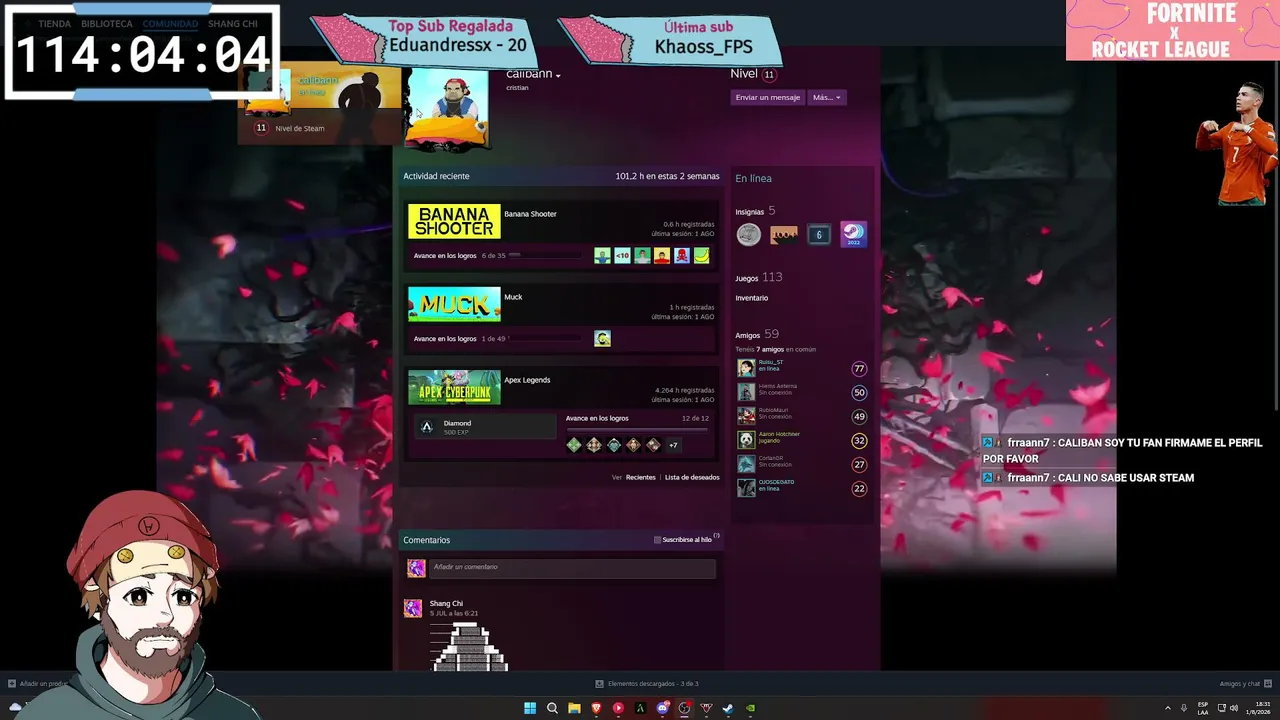This screenshot has height=720, width=1280.
Task: Expand the calibann username dropdown arrow
Action: tap(558, 76)
